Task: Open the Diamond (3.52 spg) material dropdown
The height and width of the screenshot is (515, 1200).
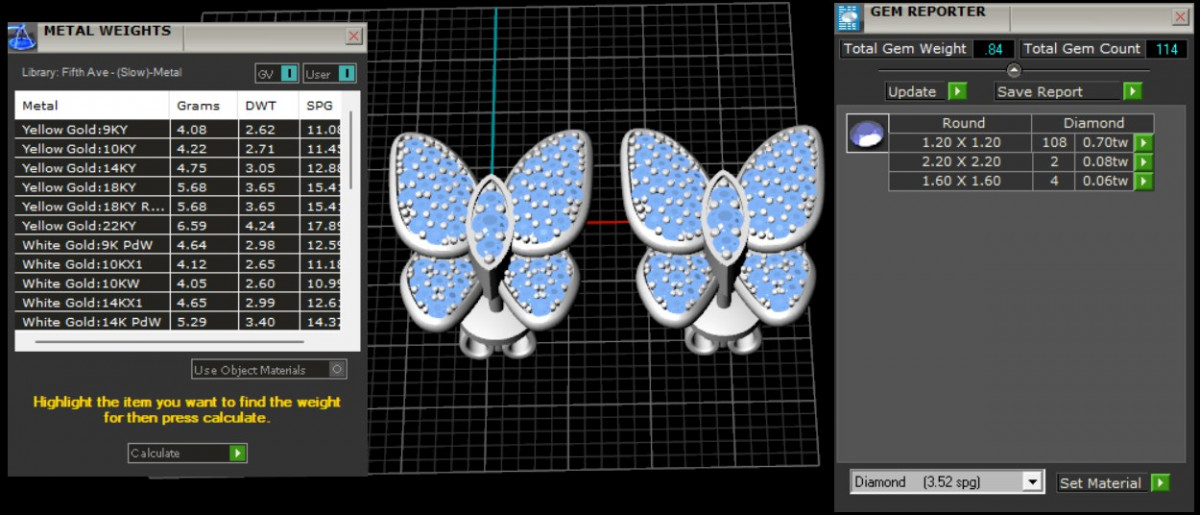Action: click(x=947, y=482)
